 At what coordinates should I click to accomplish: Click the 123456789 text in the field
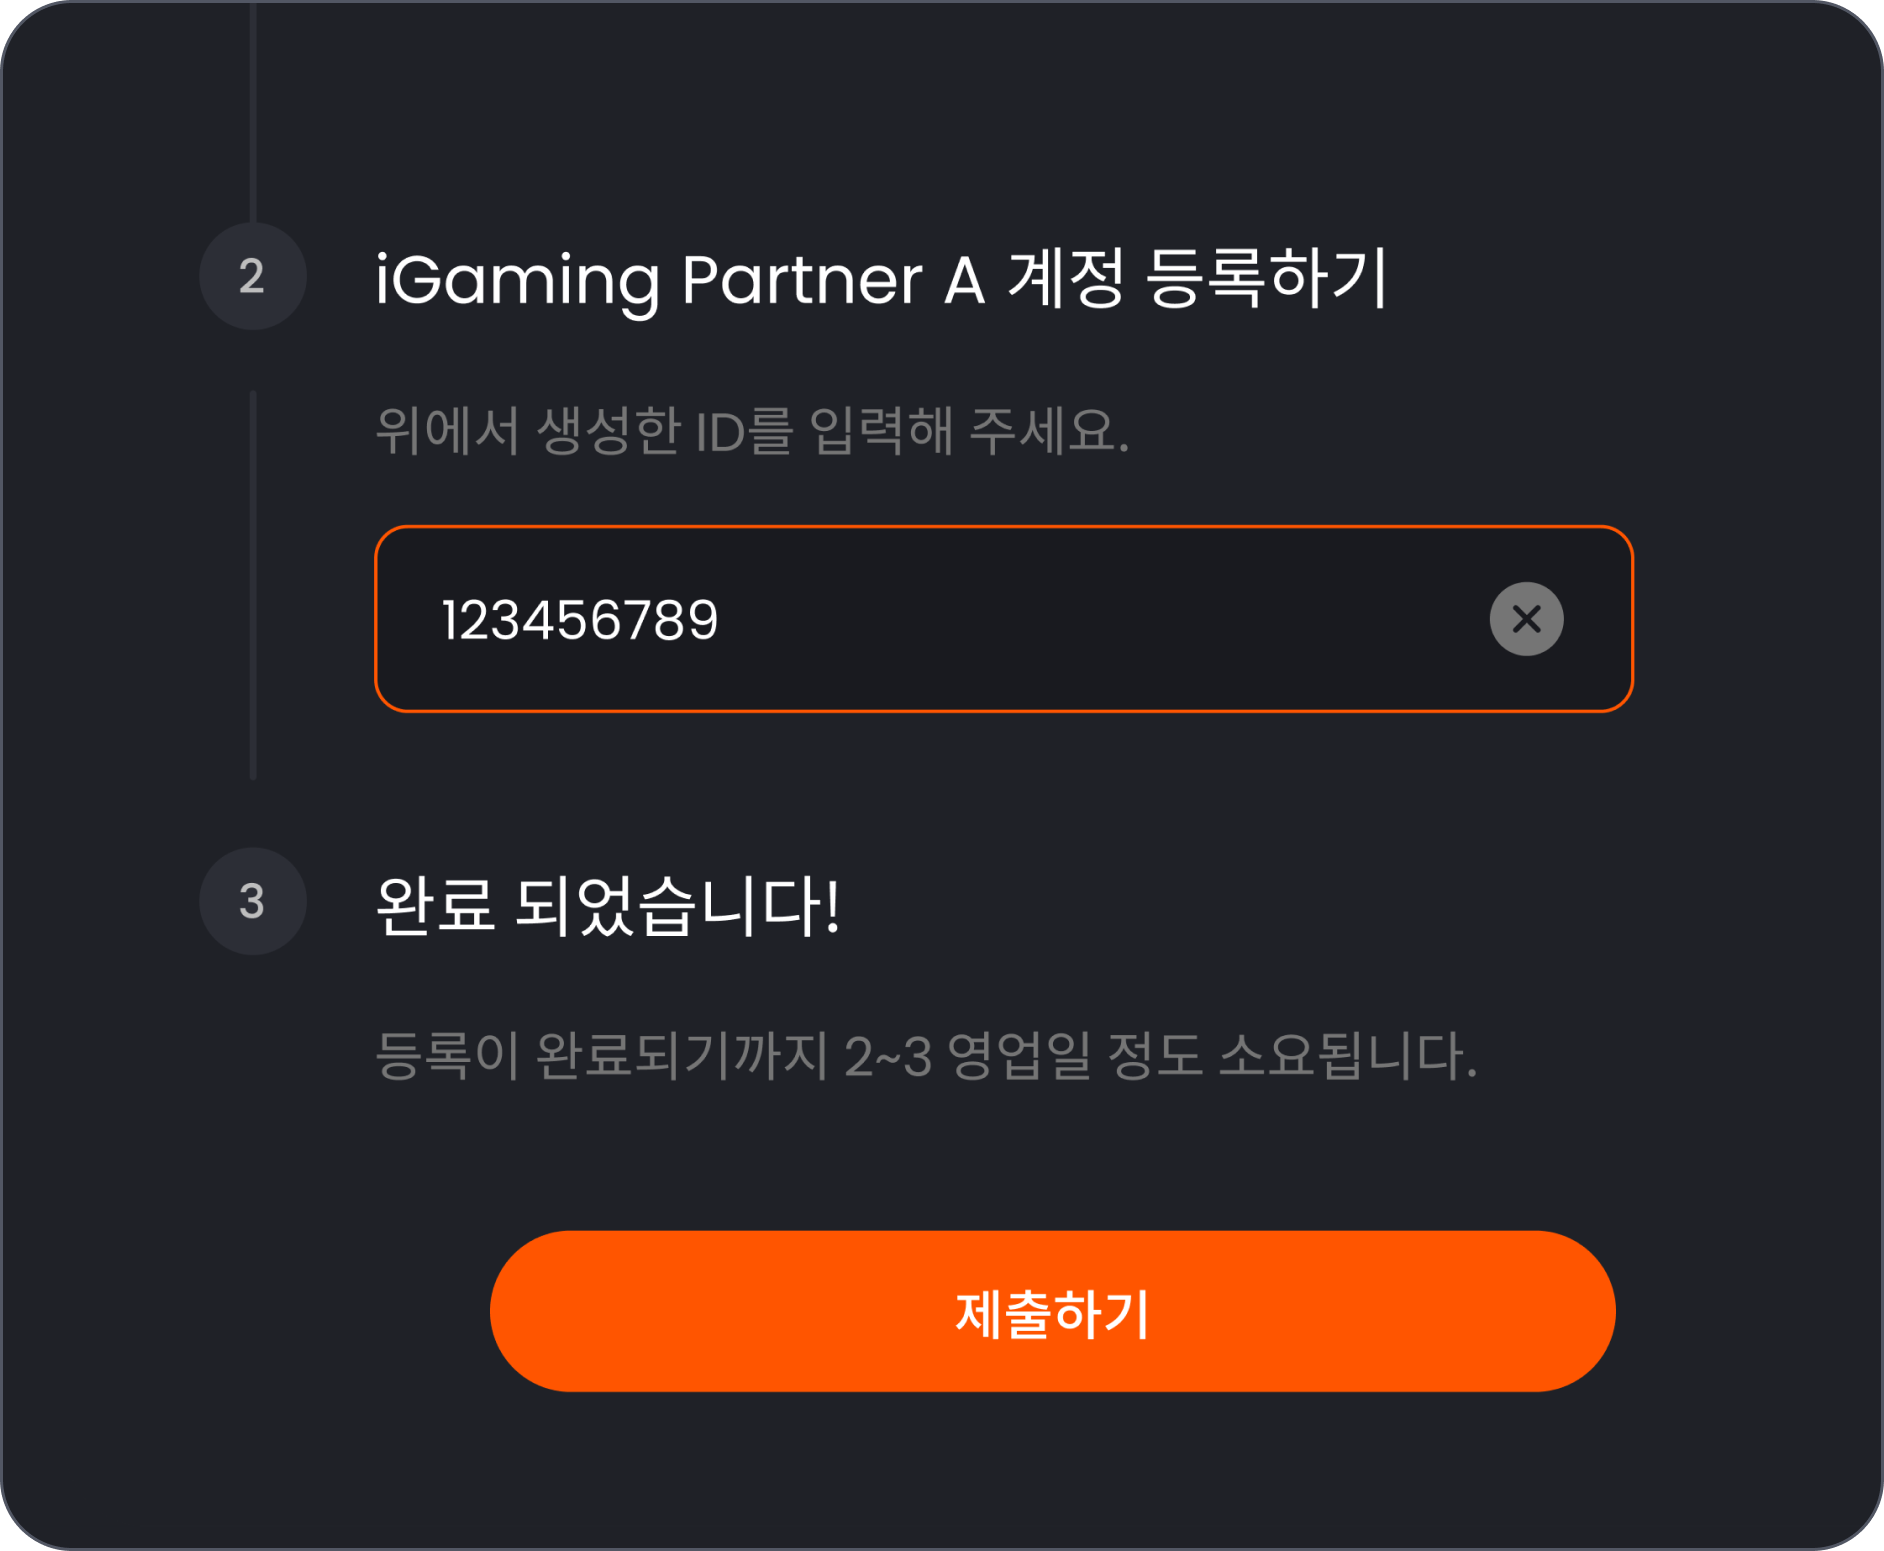point(580,620)
